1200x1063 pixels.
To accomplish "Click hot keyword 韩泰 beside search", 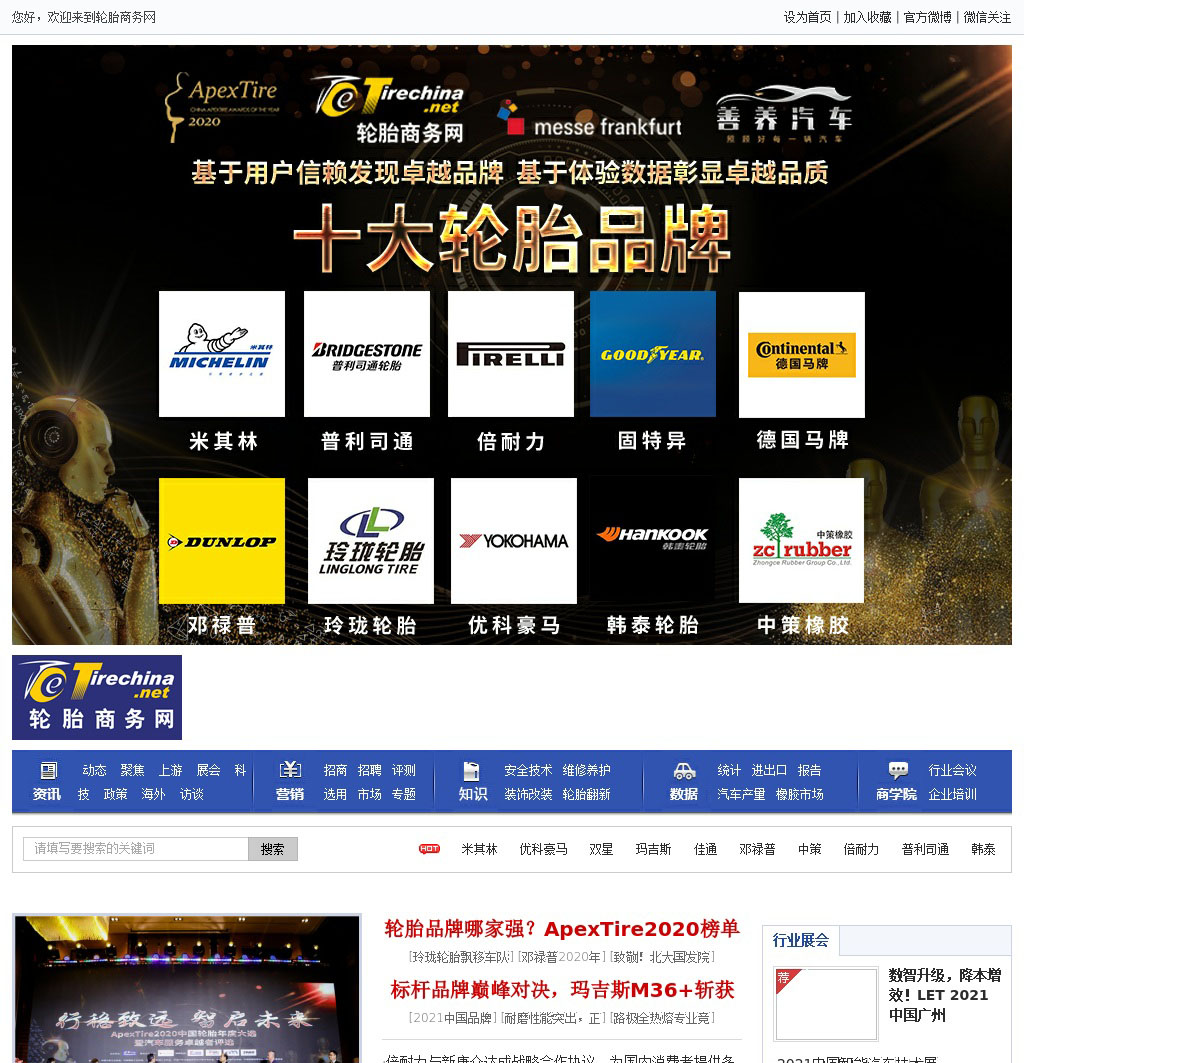I will 983,849.
